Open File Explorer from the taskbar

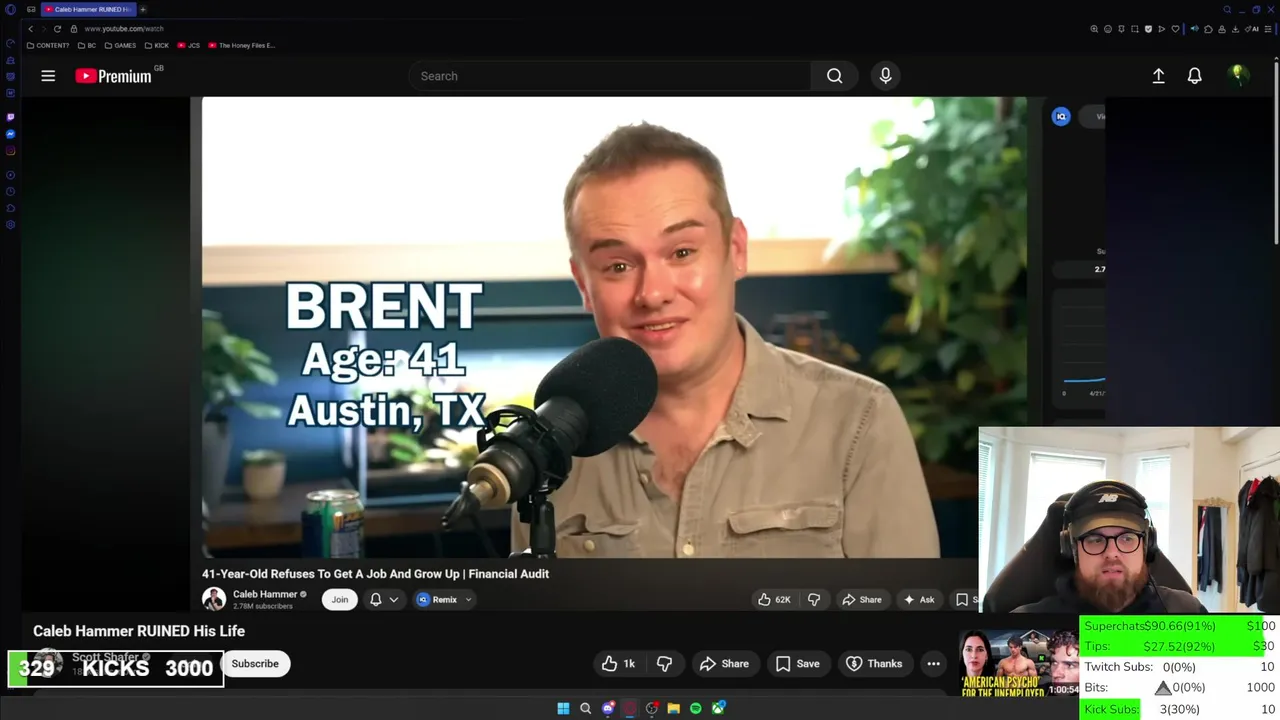(x=674, y=708)
